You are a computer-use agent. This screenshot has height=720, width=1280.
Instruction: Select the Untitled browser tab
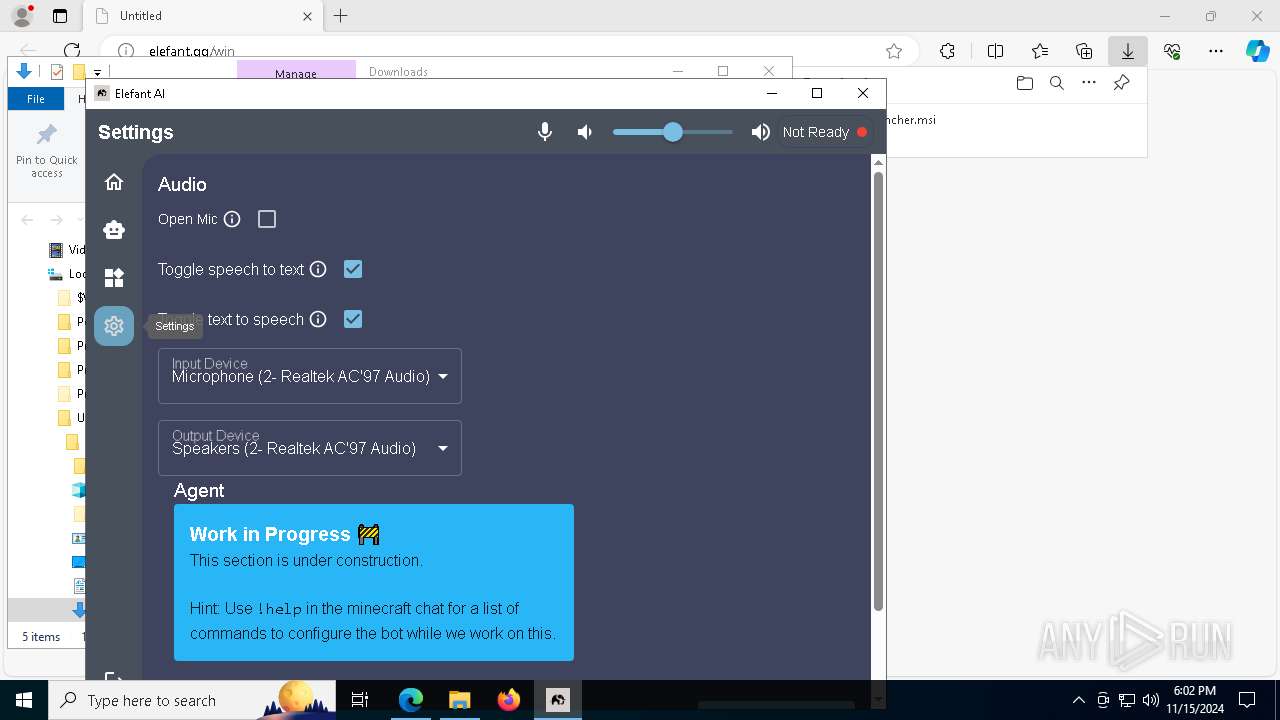202,16
